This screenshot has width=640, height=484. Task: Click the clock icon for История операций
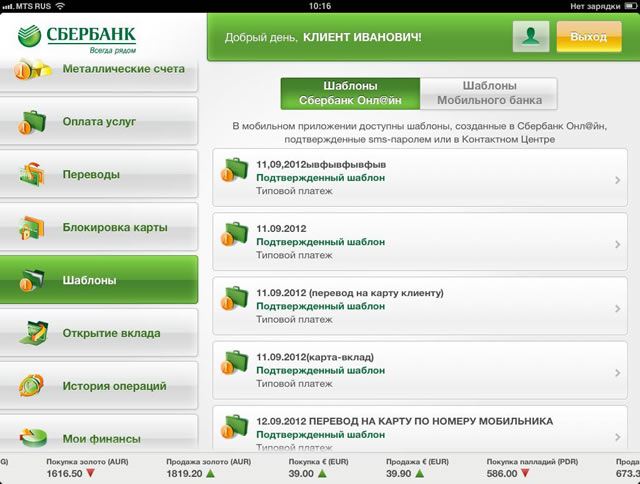click(31, 386)
